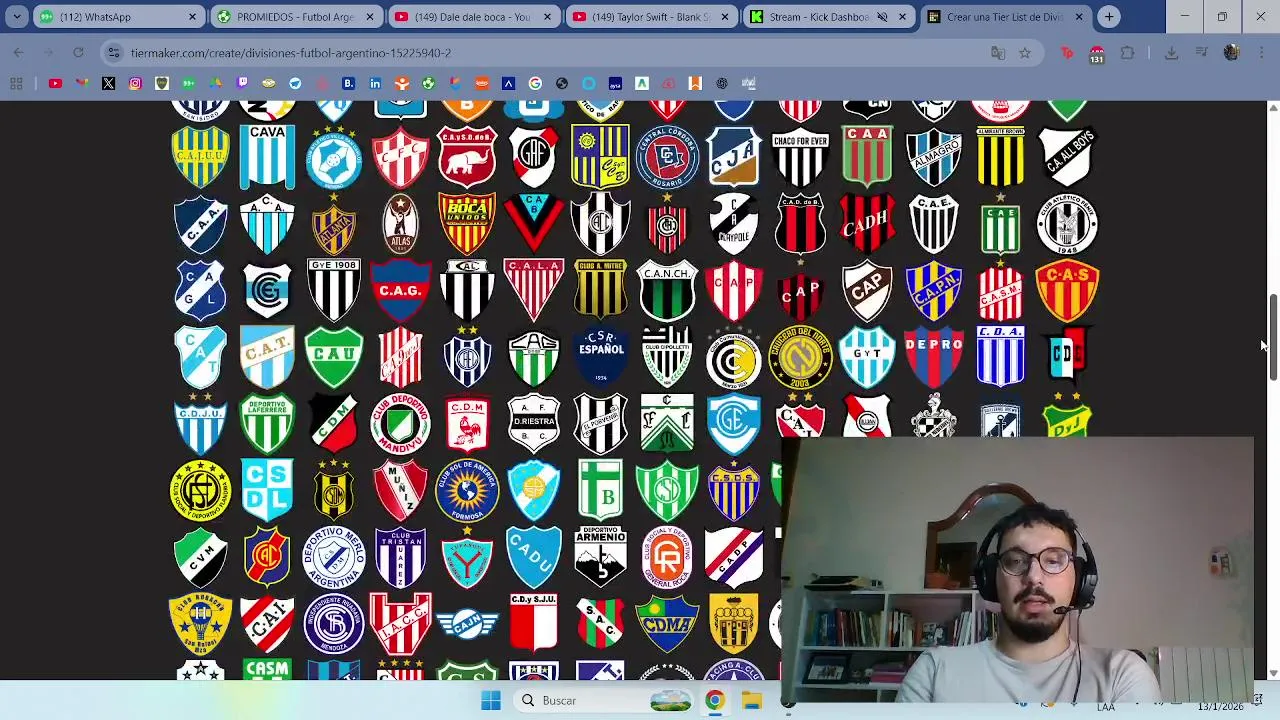Viewport: 1280px width, 720px height.
Task: Open Chrome downloads
Action: [x=1171, y=52]
